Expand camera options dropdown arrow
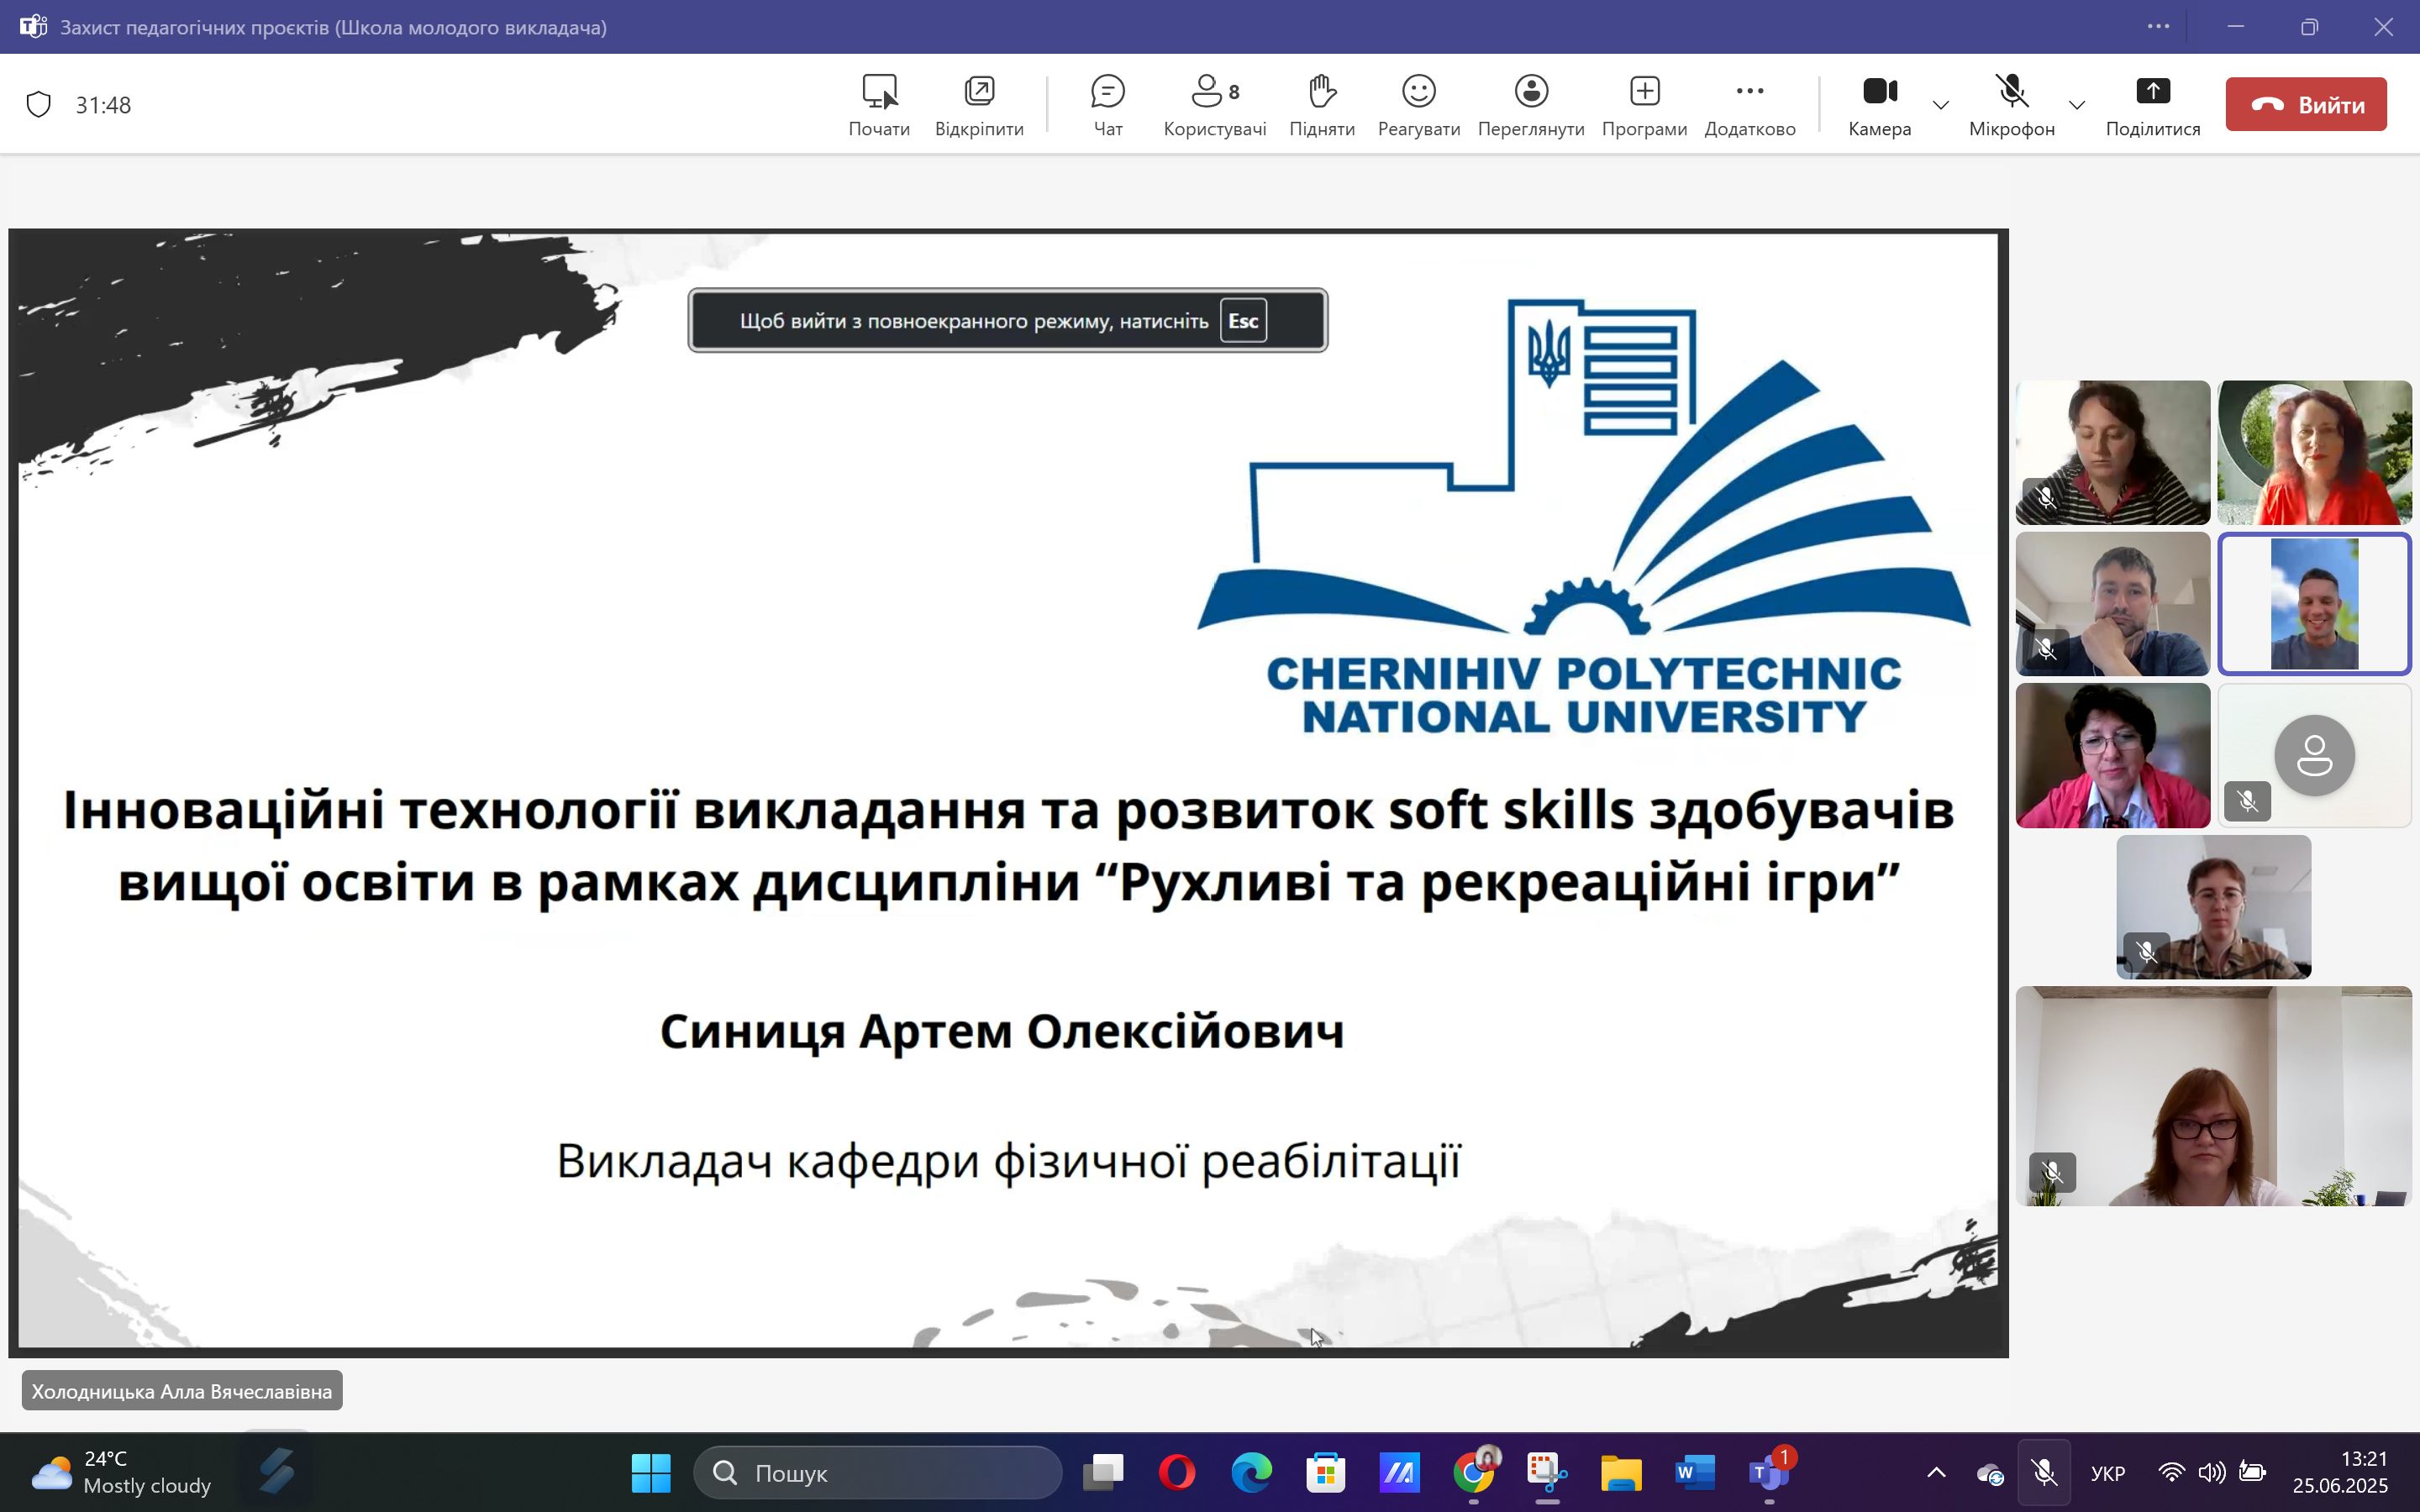This screenshot has height=1512, width=2420. point(1941,105)
